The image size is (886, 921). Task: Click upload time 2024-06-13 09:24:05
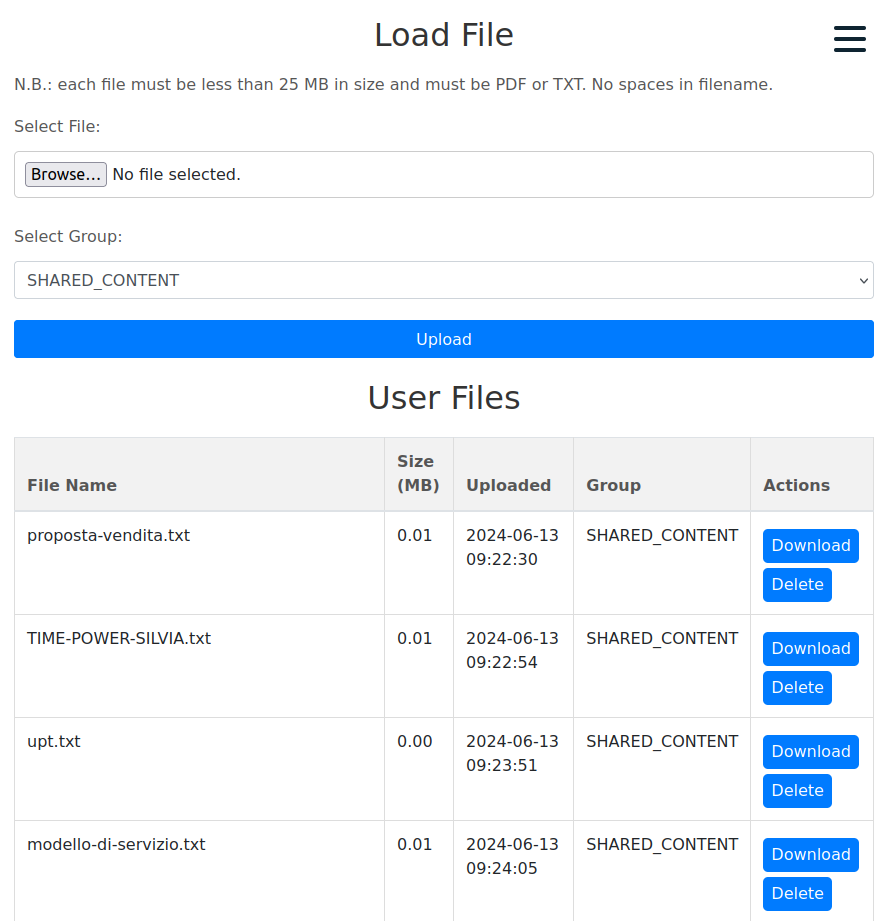tap(512, 856)
